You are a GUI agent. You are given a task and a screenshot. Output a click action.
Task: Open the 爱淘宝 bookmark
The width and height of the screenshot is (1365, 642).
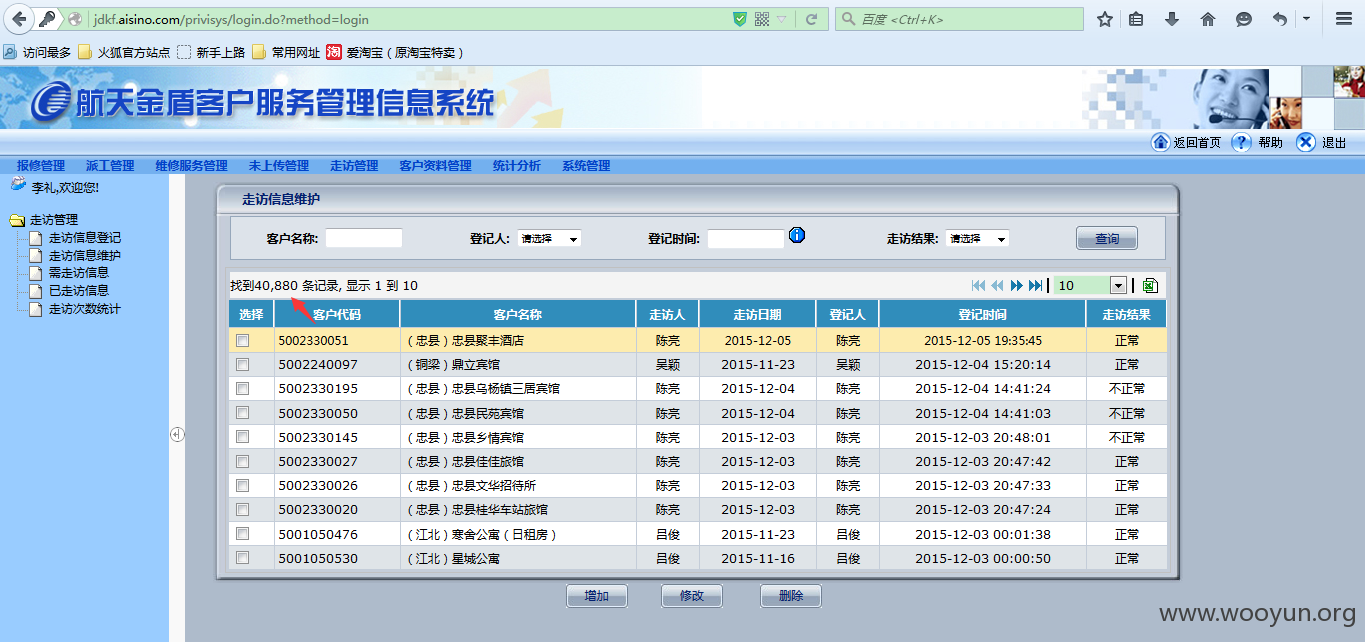(396, 52)
